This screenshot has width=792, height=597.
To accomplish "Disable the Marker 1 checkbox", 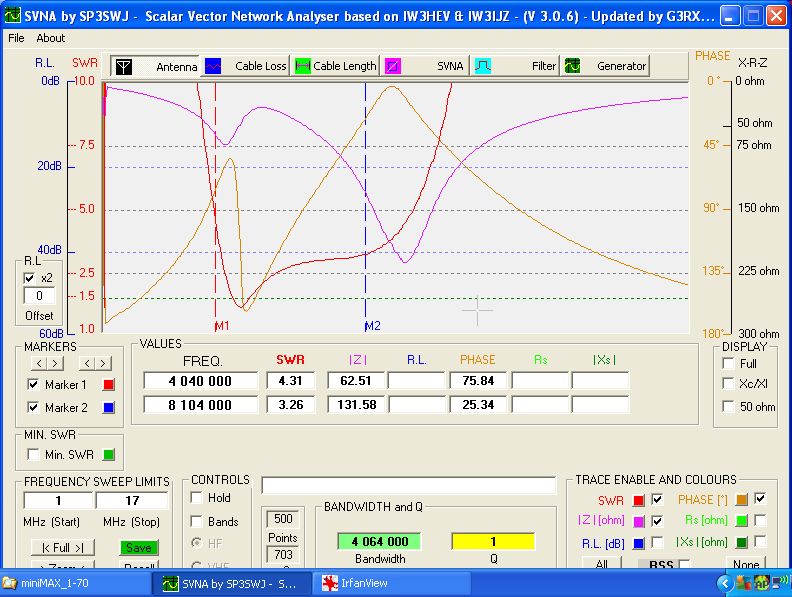I will (x=34, y=384).
